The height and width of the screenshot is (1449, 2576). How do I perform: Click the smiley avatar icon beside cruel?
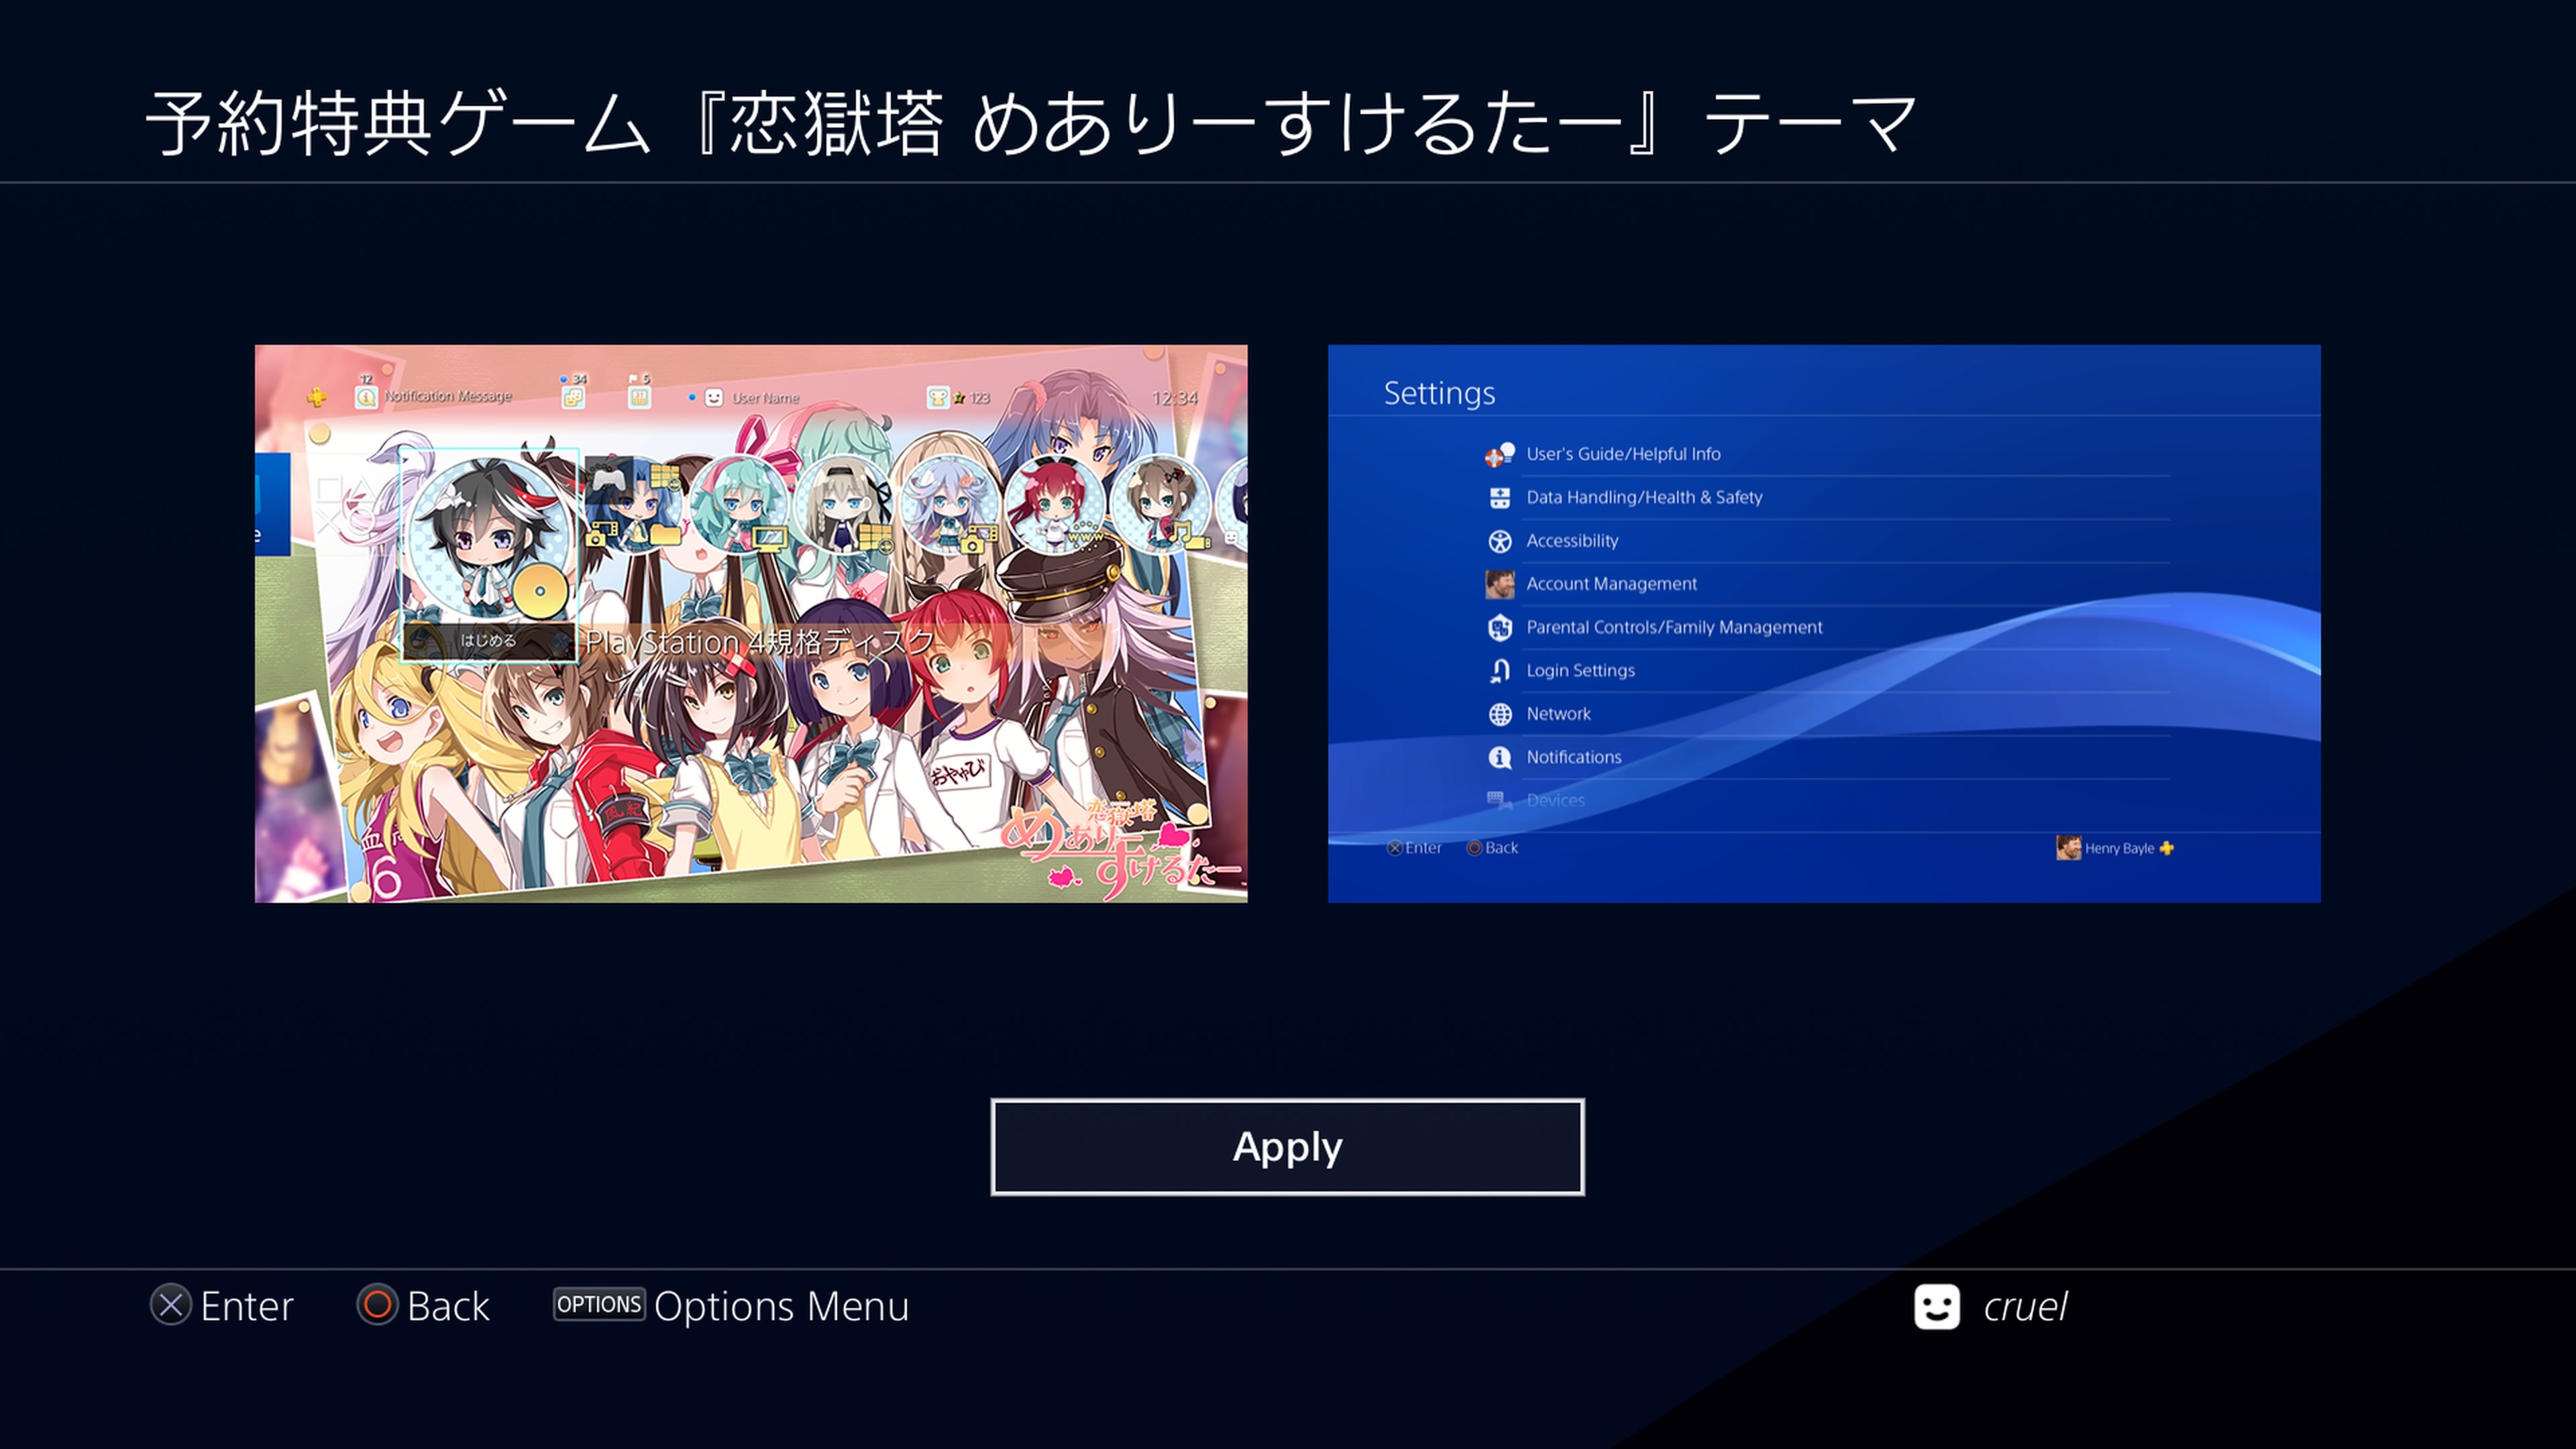[1937, 1306]
